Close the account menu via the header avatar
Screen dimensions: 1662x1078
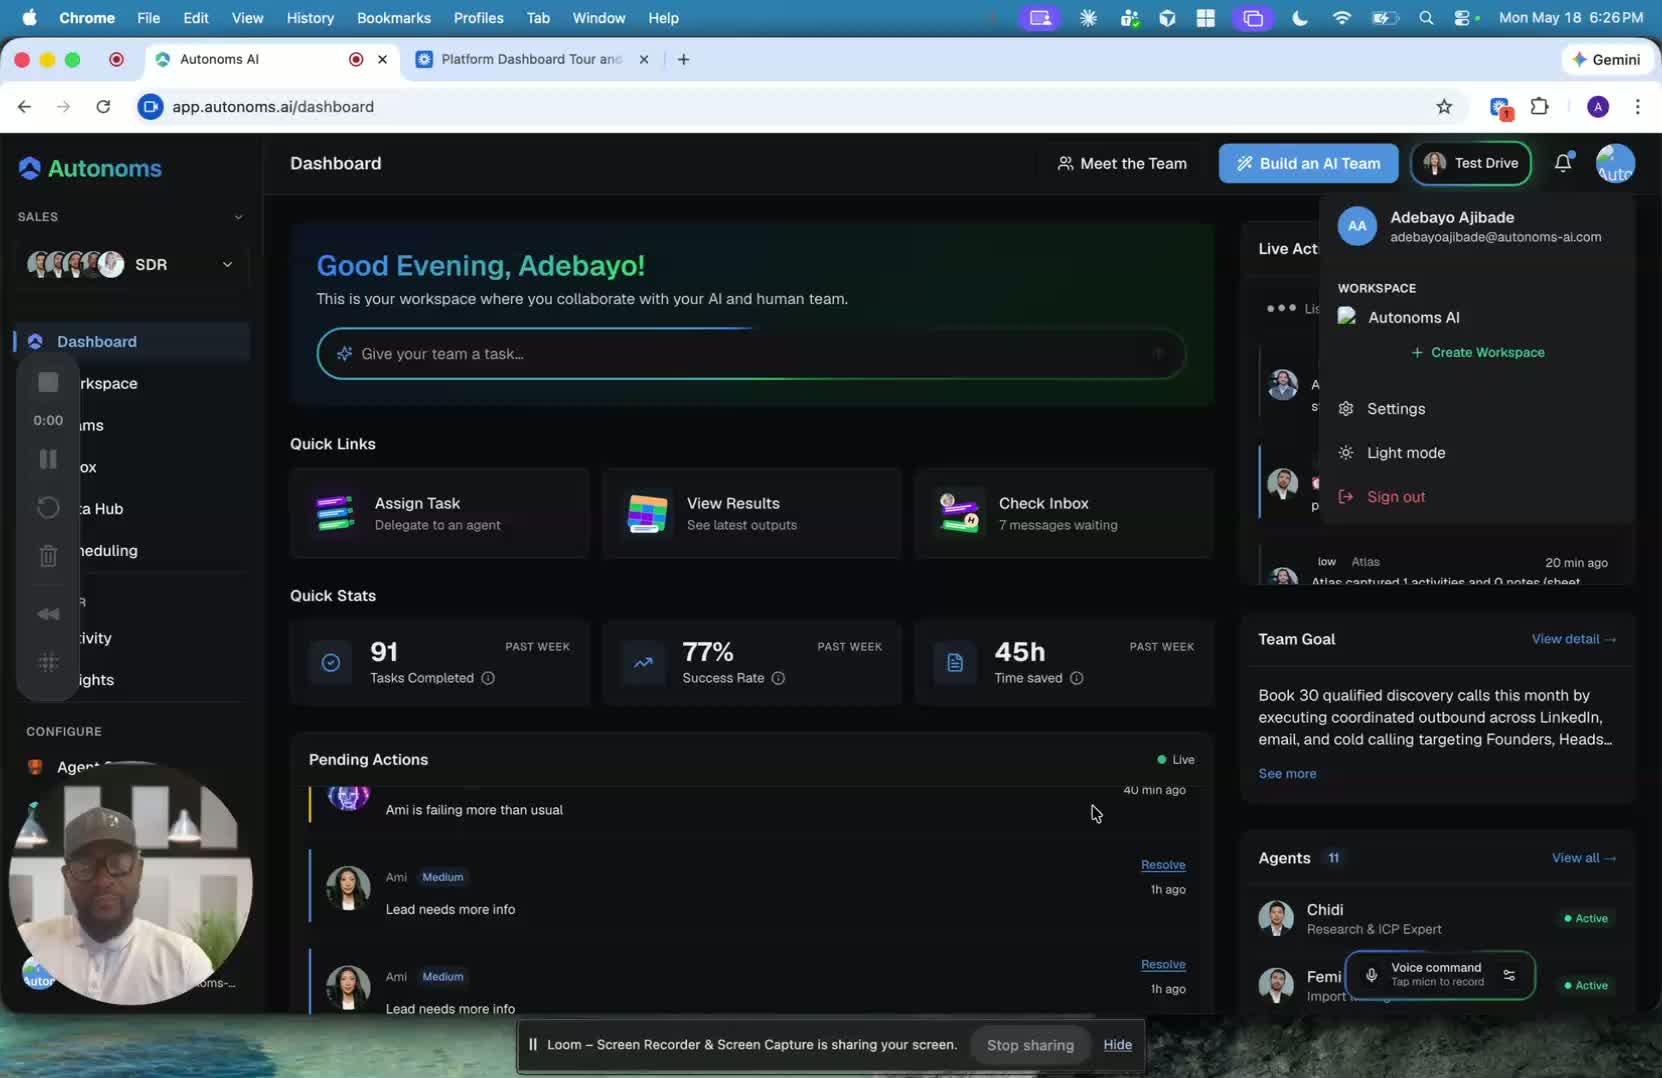pyautogui.click(x=1615, y=163)
